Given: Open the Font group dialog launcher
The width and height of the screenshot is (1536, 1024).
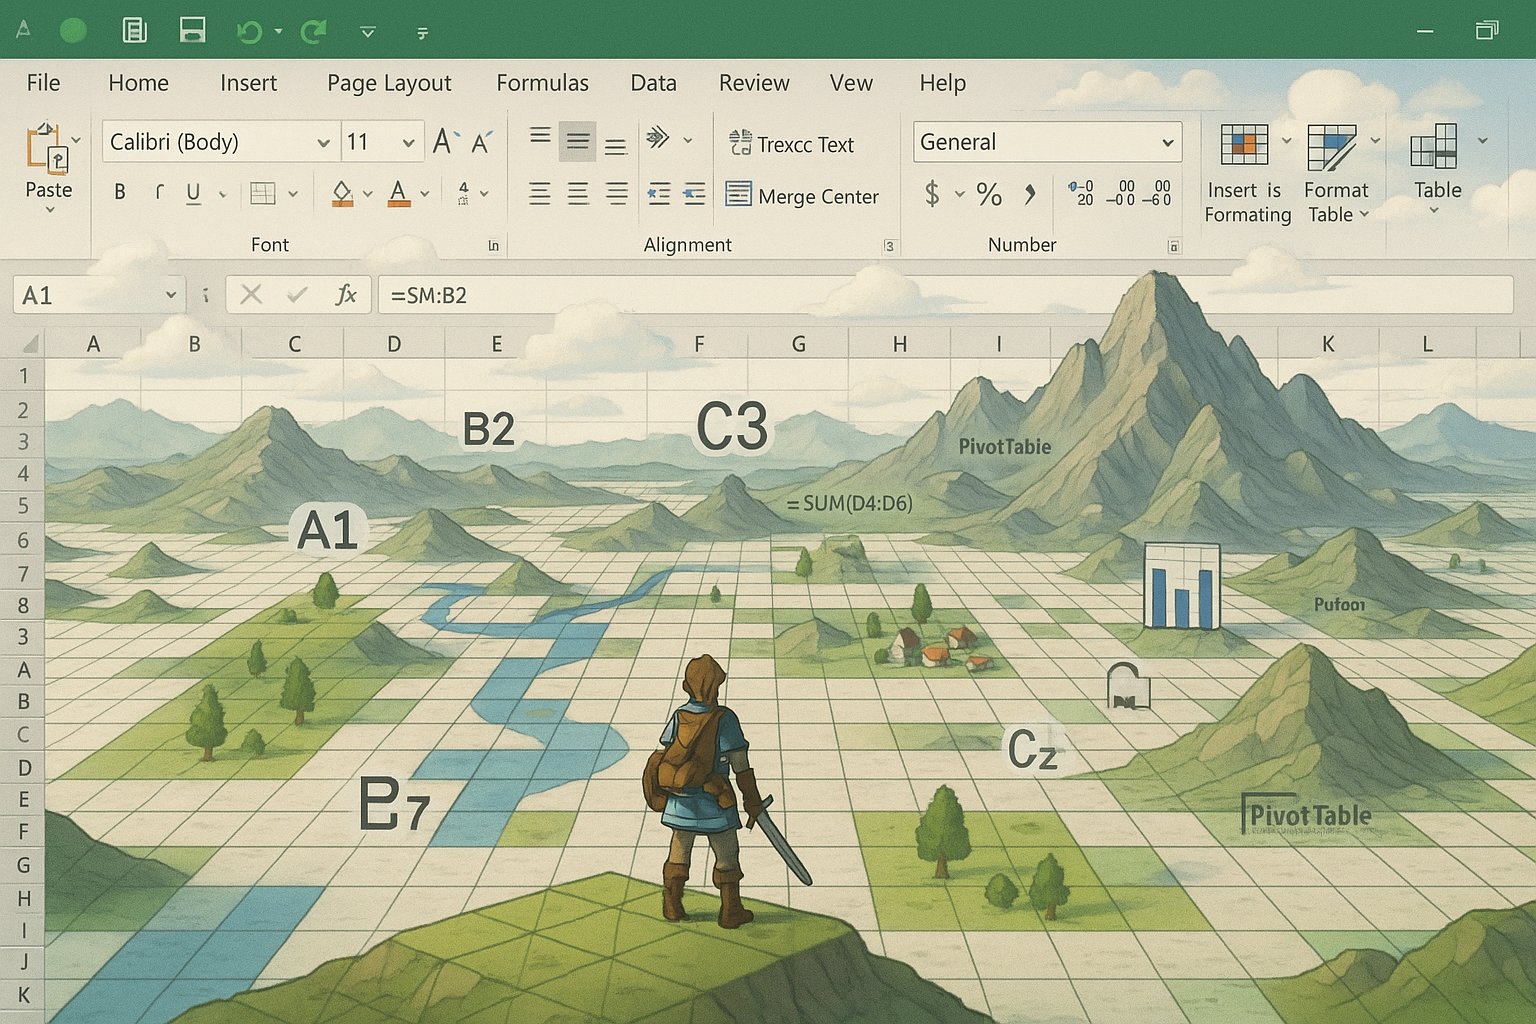Looking at the screenshot, I should (493, 245).
